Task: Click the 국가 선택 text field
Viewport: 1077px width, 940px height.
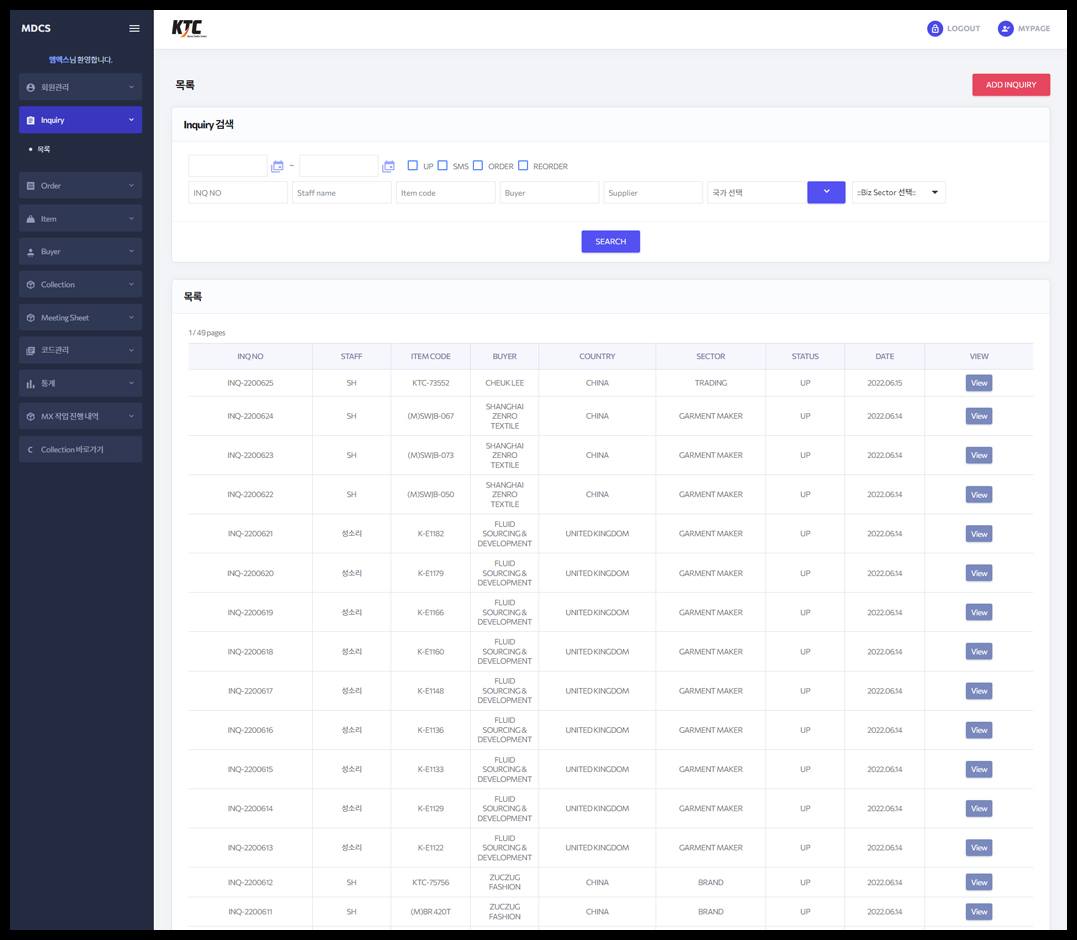Action: pyautogui.click(x=757, y=193)
